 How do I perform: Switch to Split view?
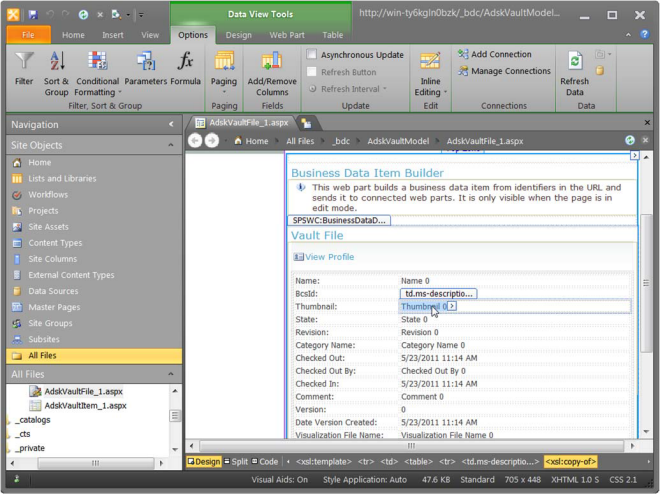(236, 462)
